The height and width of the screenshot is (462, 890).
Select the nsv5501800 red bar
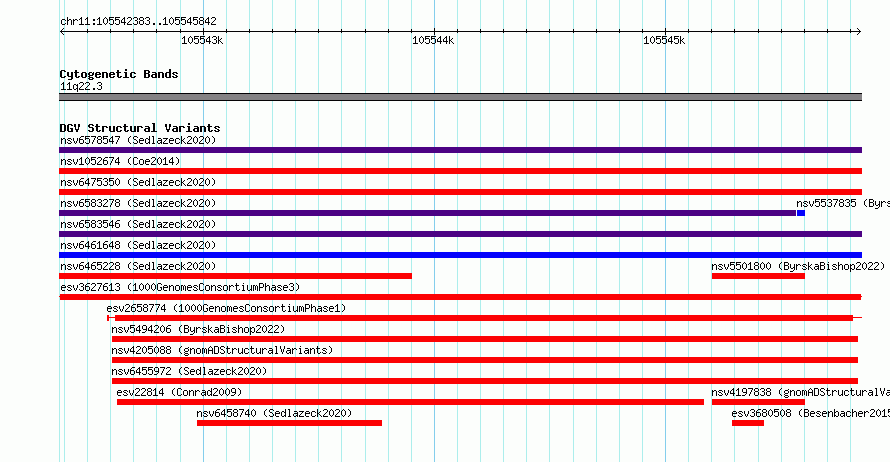758,276
